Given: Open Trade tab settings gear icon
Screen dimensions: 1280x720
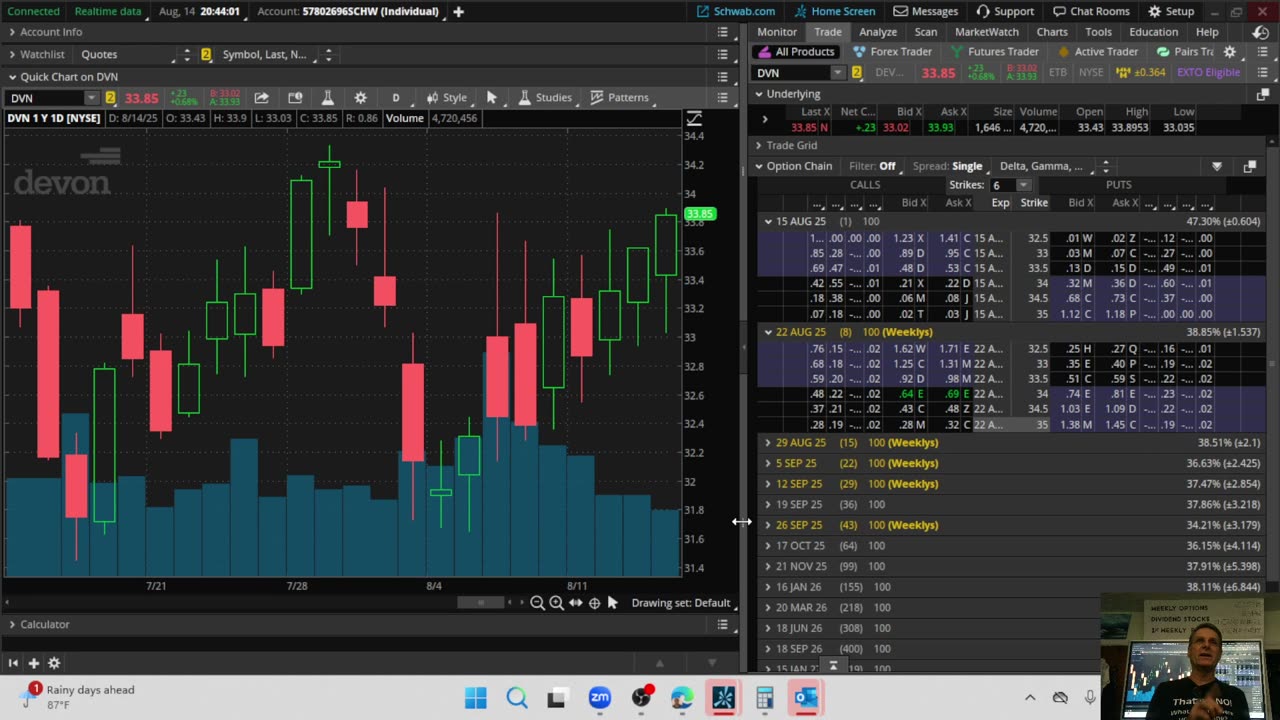Looking at the screenshot, I should point(1230,52).
